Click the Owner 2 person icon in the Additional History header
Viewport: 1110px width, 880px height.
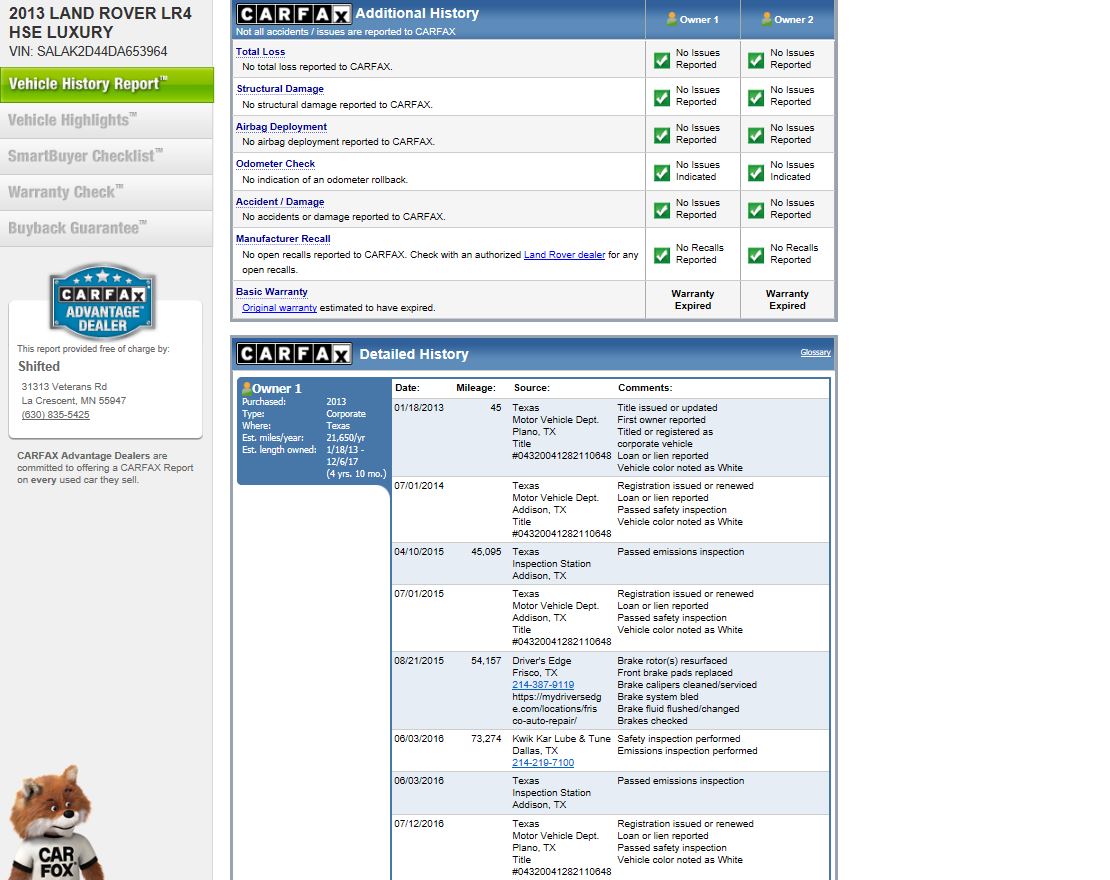click(x=766, y=19)
